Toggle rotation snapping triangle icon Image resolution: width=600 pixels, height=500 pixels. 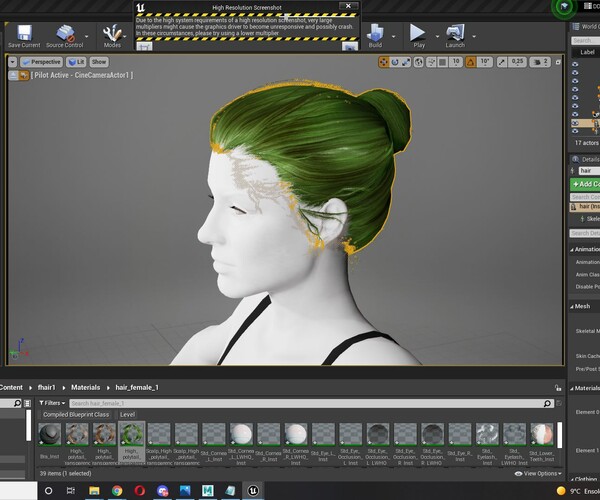(x=471, y=62)
